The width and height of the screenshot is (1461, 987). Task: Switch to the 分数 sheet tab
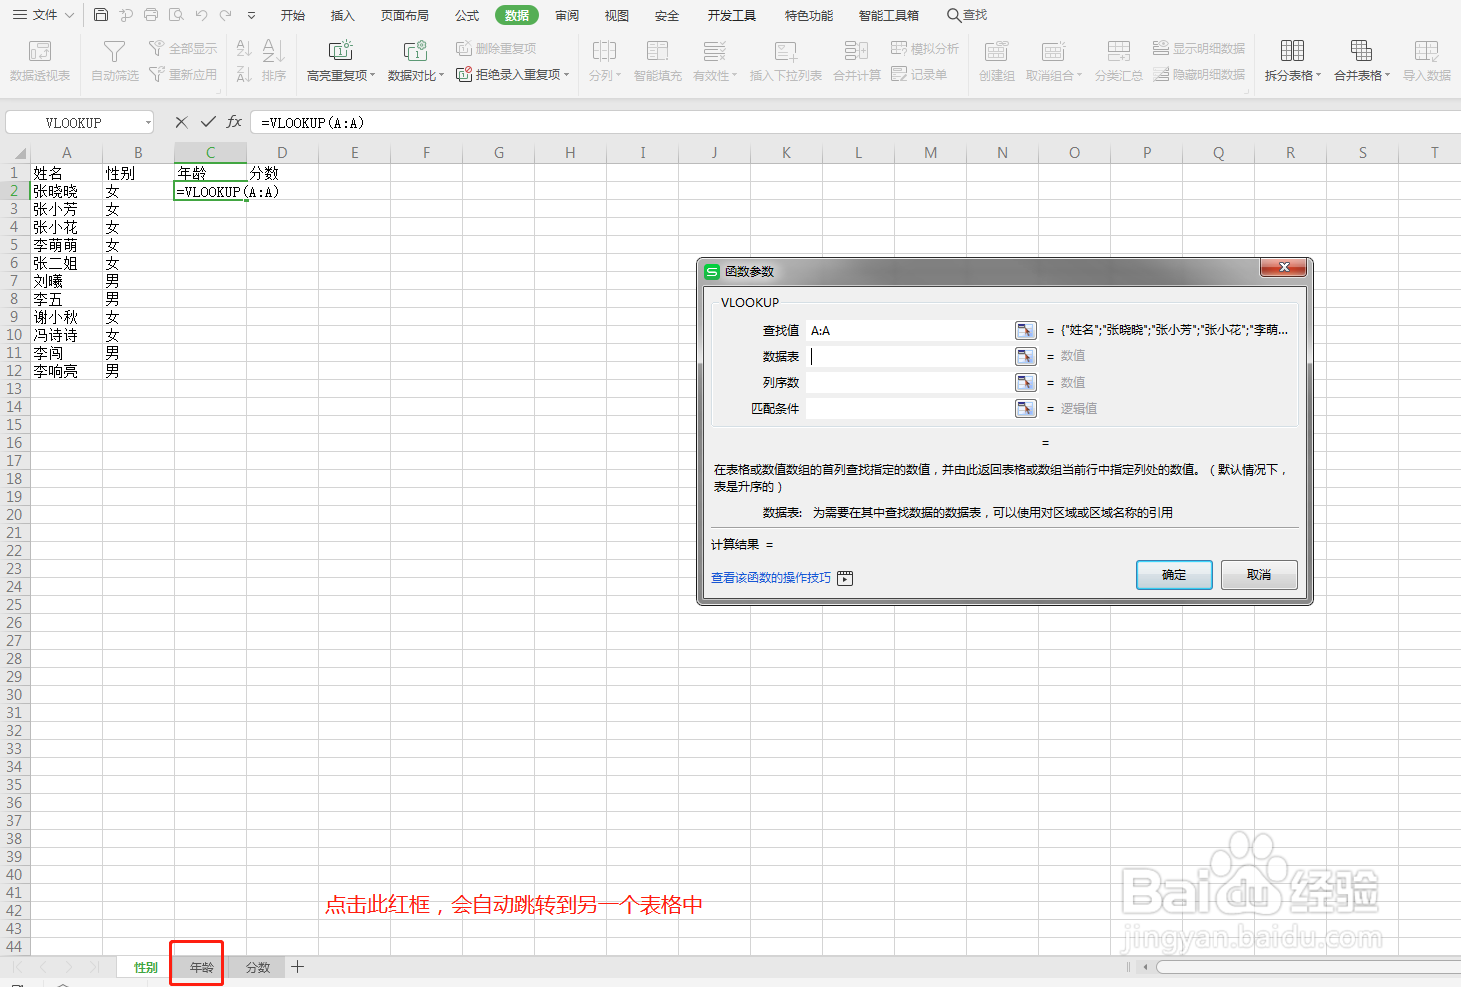[258, 967]
